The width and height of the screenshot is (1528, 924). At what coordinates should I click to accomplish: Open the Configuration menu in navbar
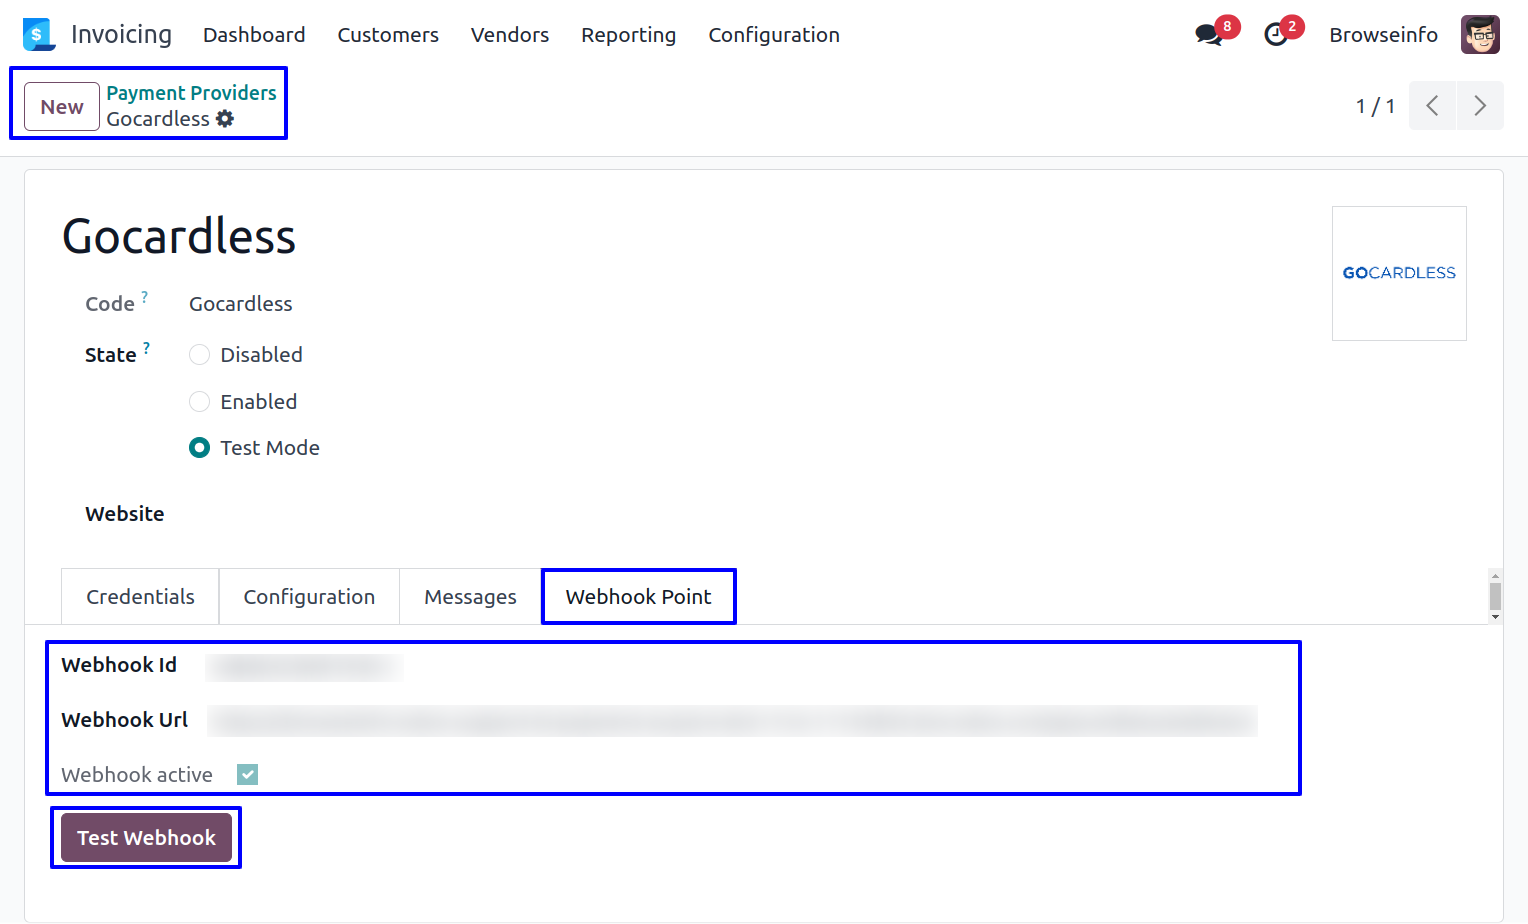pos(773,35)
